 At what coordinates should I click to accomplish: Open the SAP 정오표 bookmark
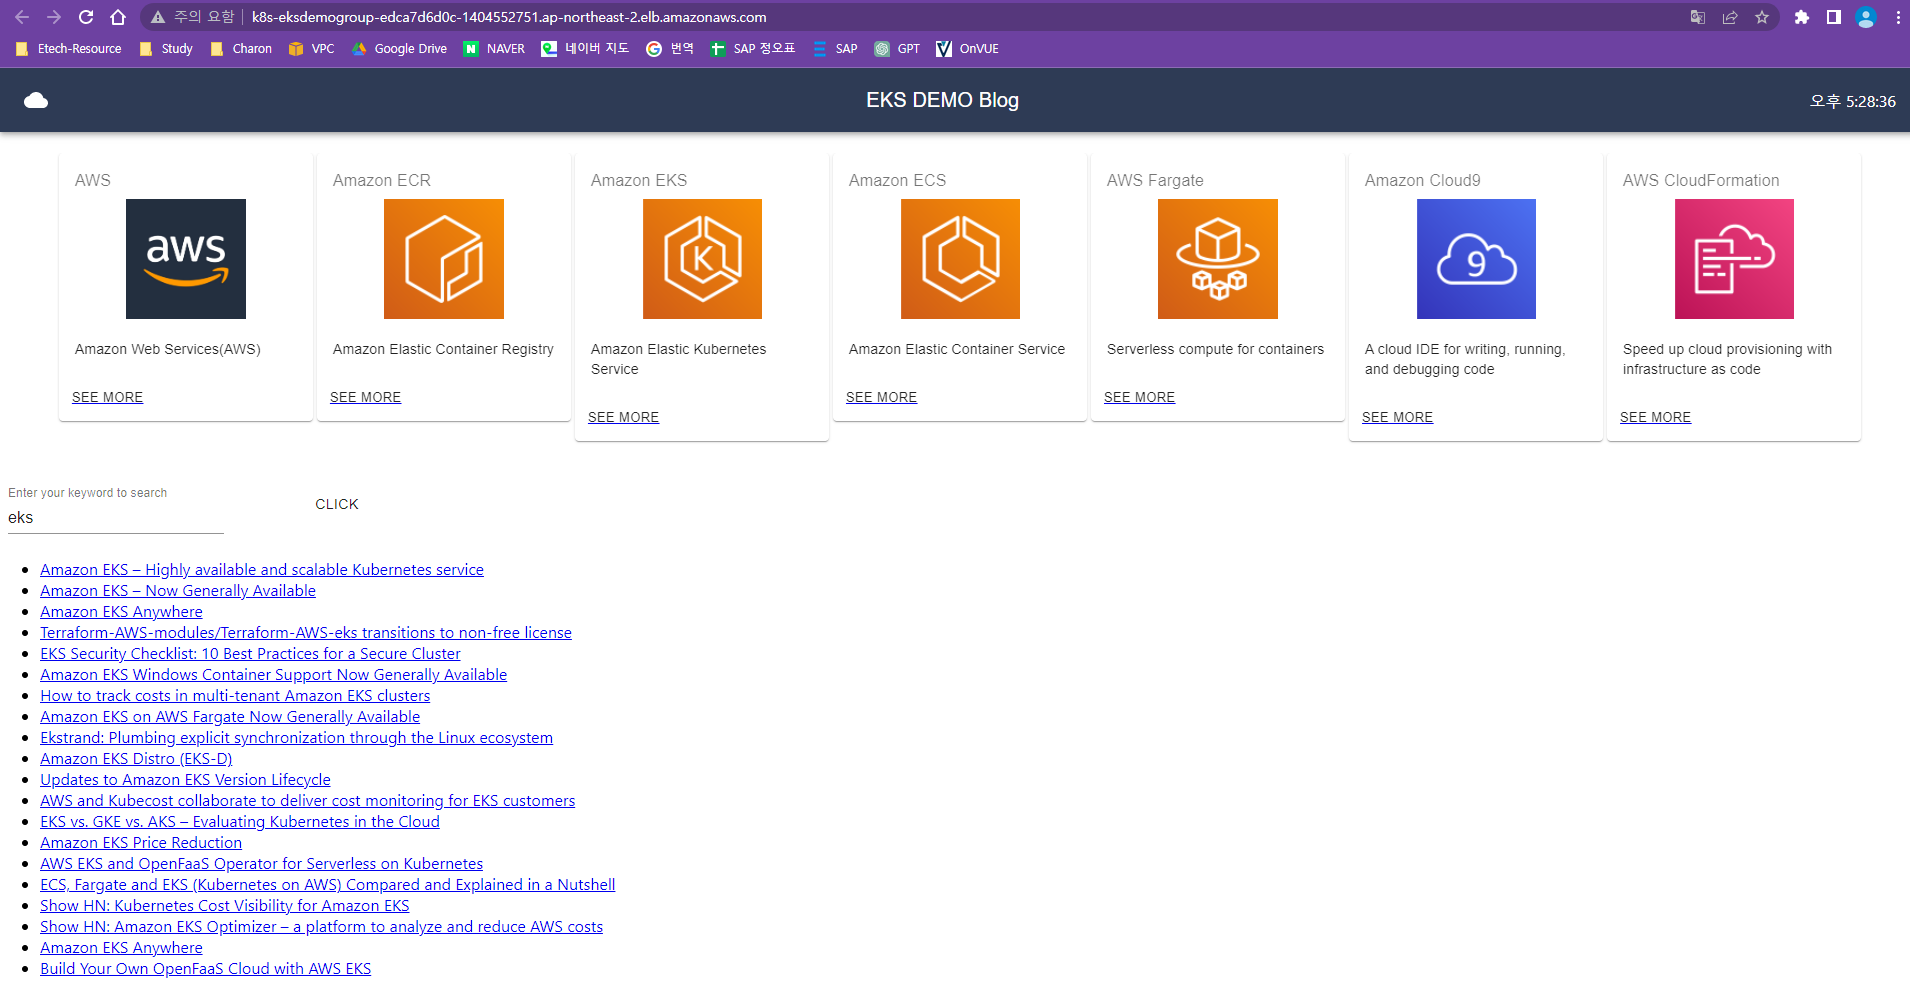[x=752, y=48]
